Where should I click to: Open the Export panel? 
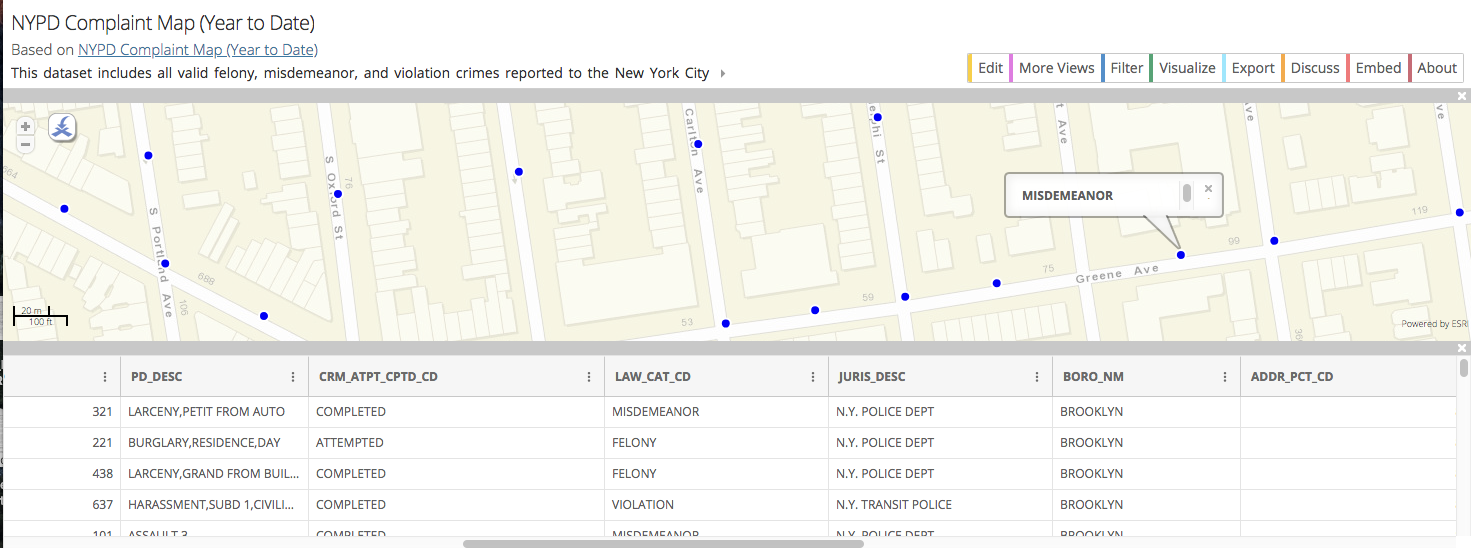(1253, 68)
